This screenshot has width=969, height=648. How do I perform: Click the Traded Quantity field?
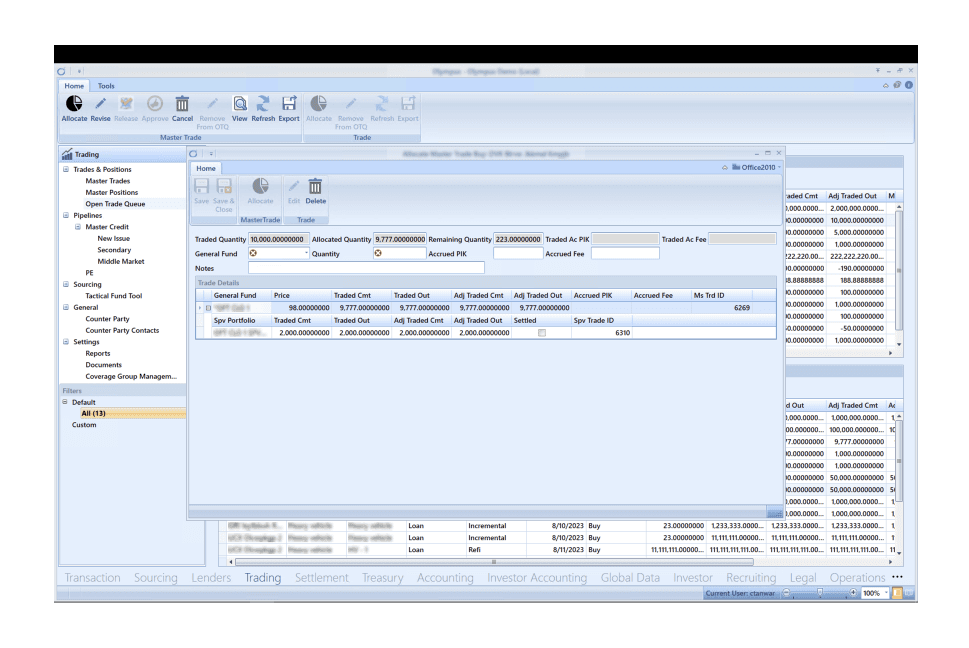[x=278, y=239]
